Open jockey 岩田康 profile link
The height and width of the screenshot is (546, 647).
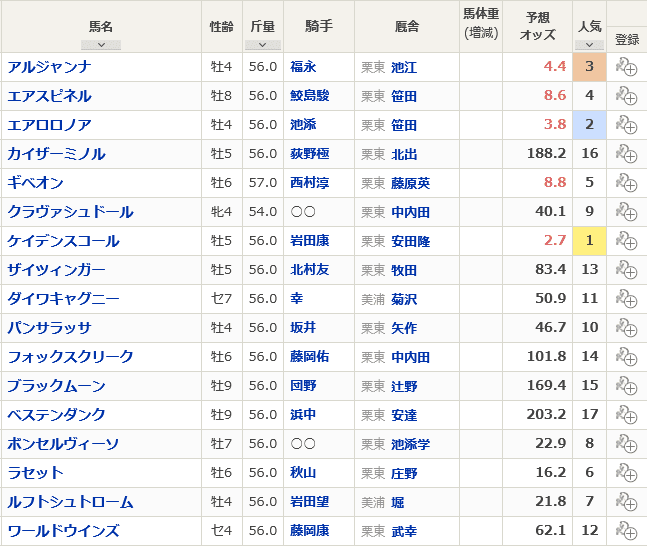coord(309,241)
